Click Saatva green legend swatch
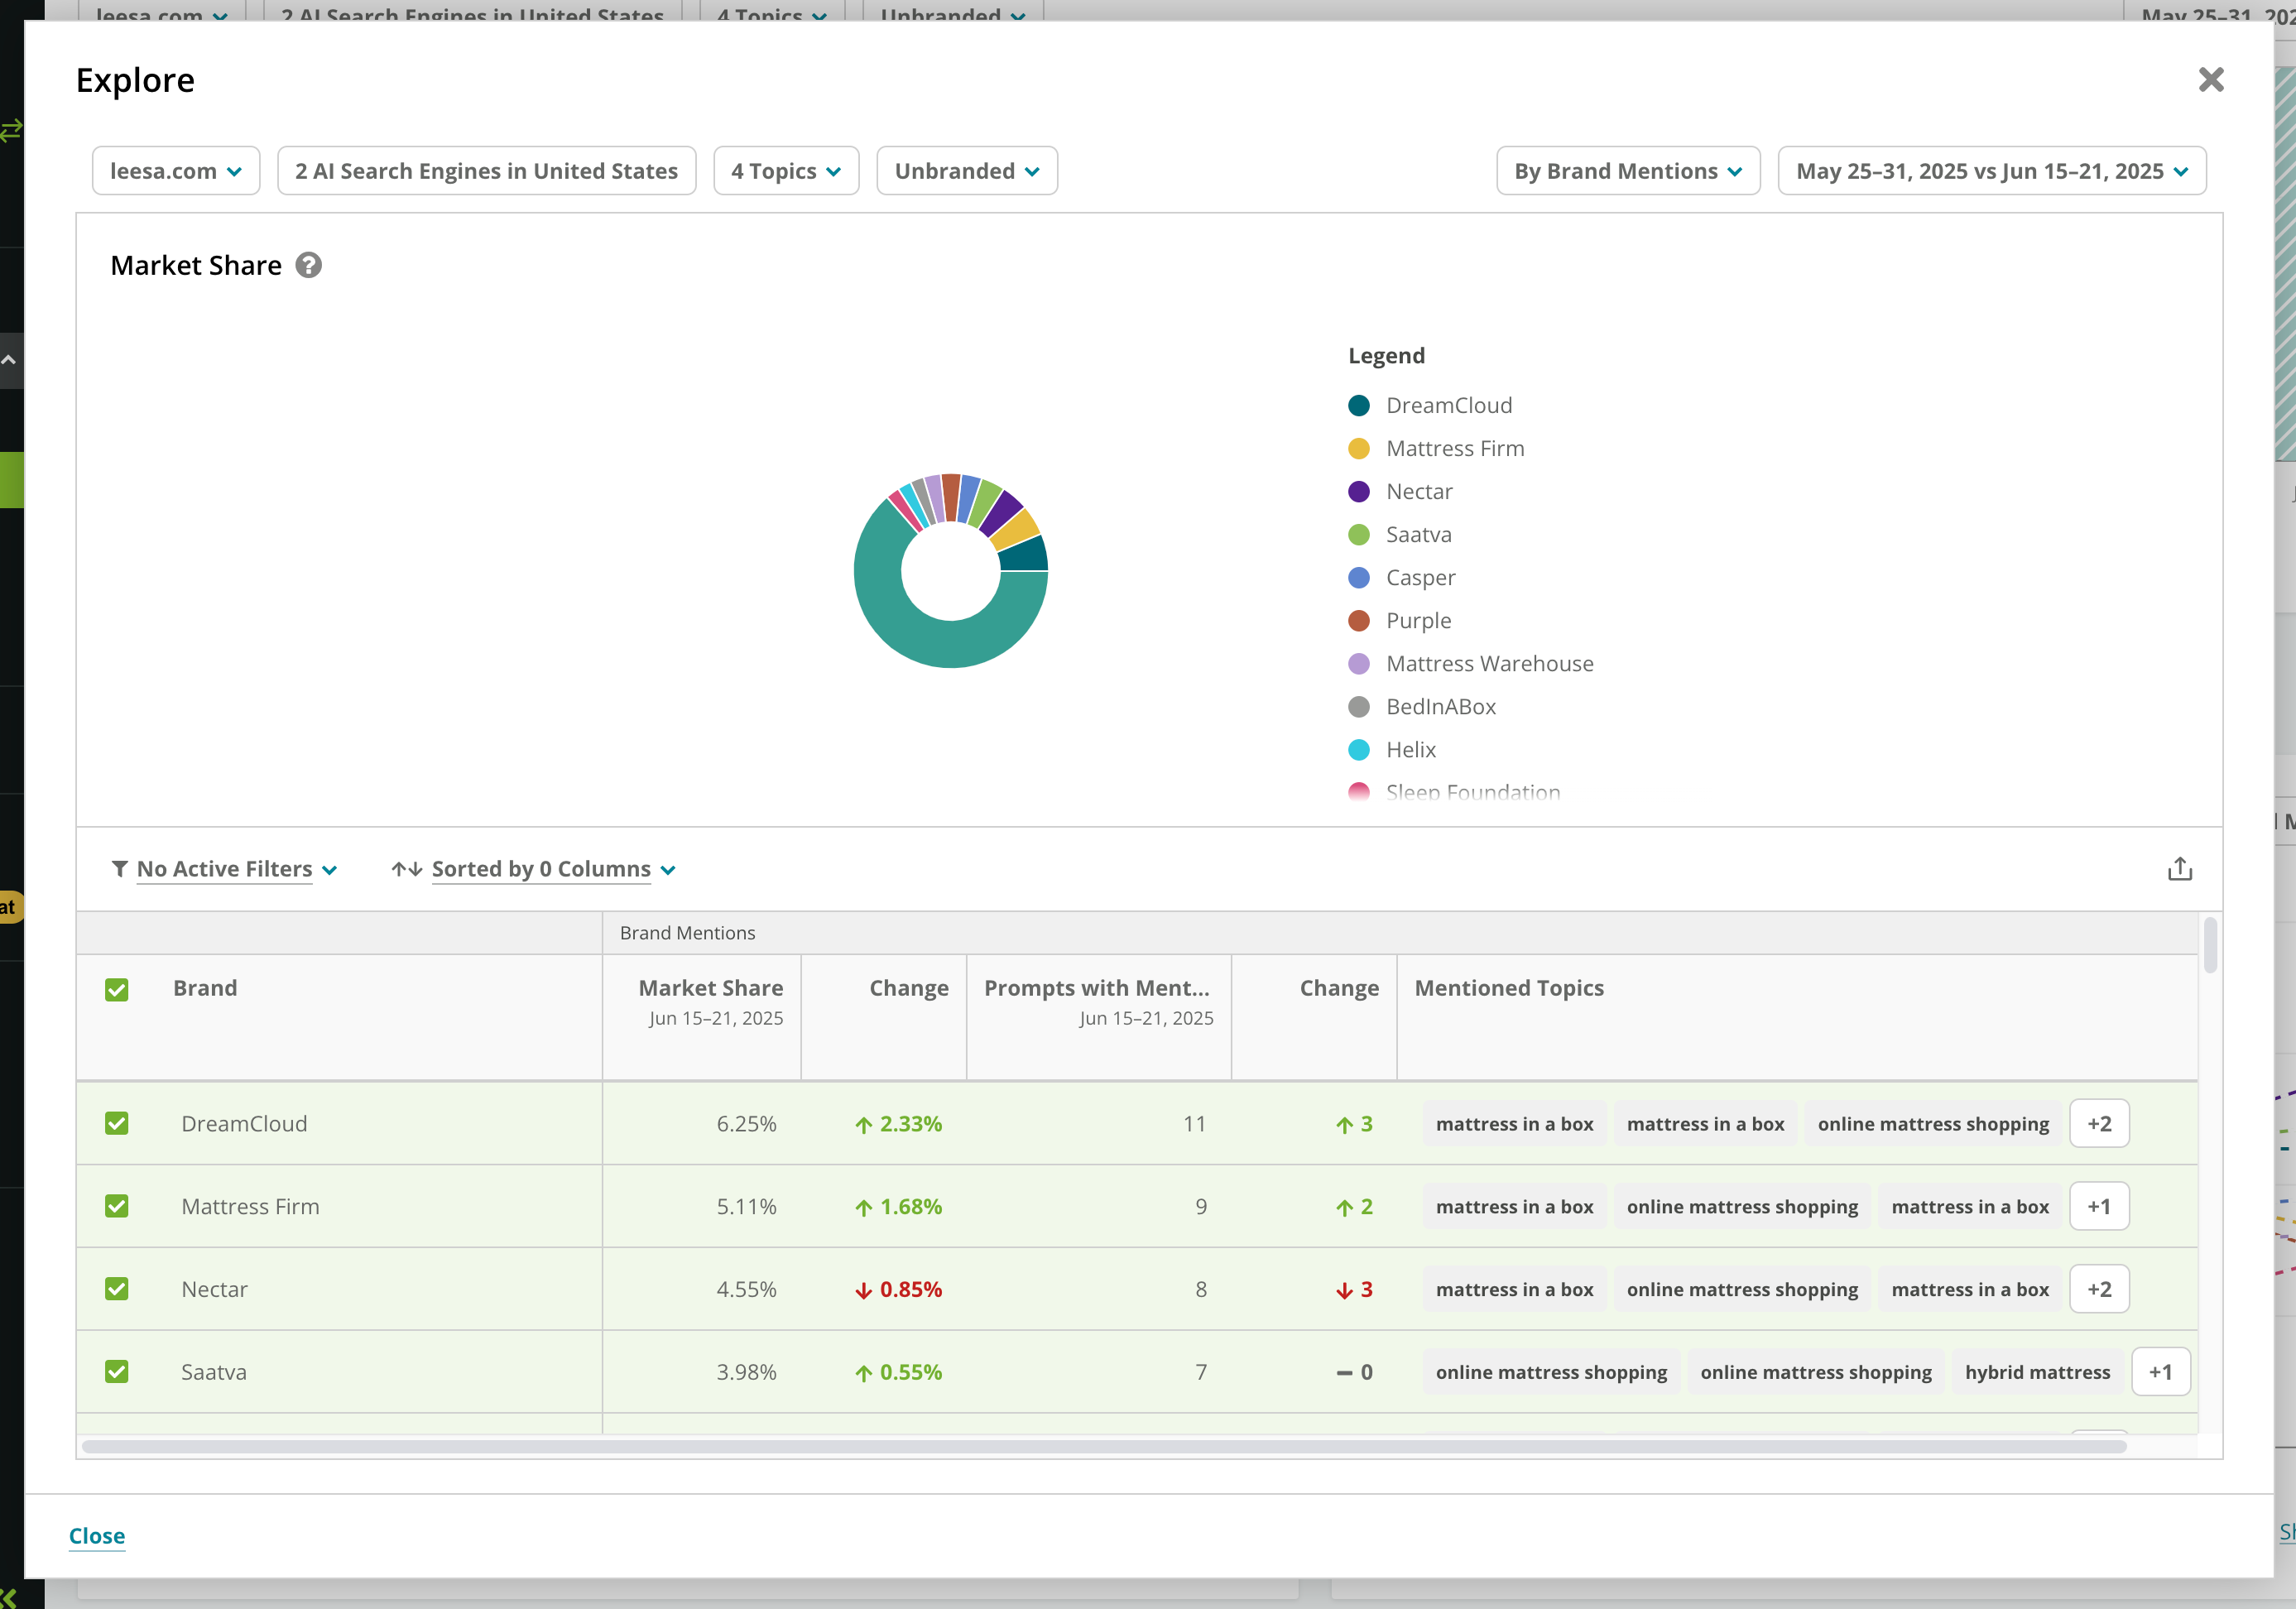The height and width of the screenshot is (1609, 2296). click(1359, 534)
